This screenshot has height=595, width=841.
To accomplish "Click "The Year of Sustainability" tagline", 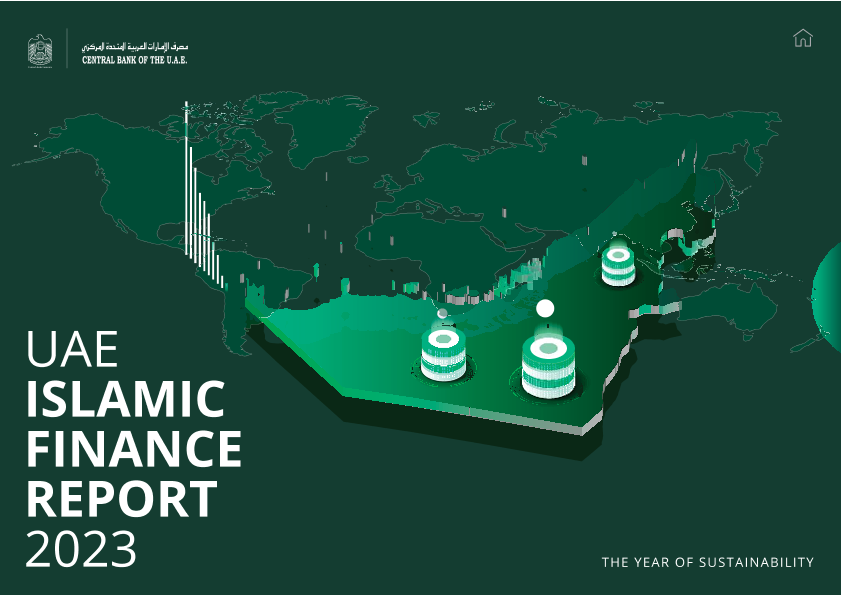I will [x=707, y=563].
